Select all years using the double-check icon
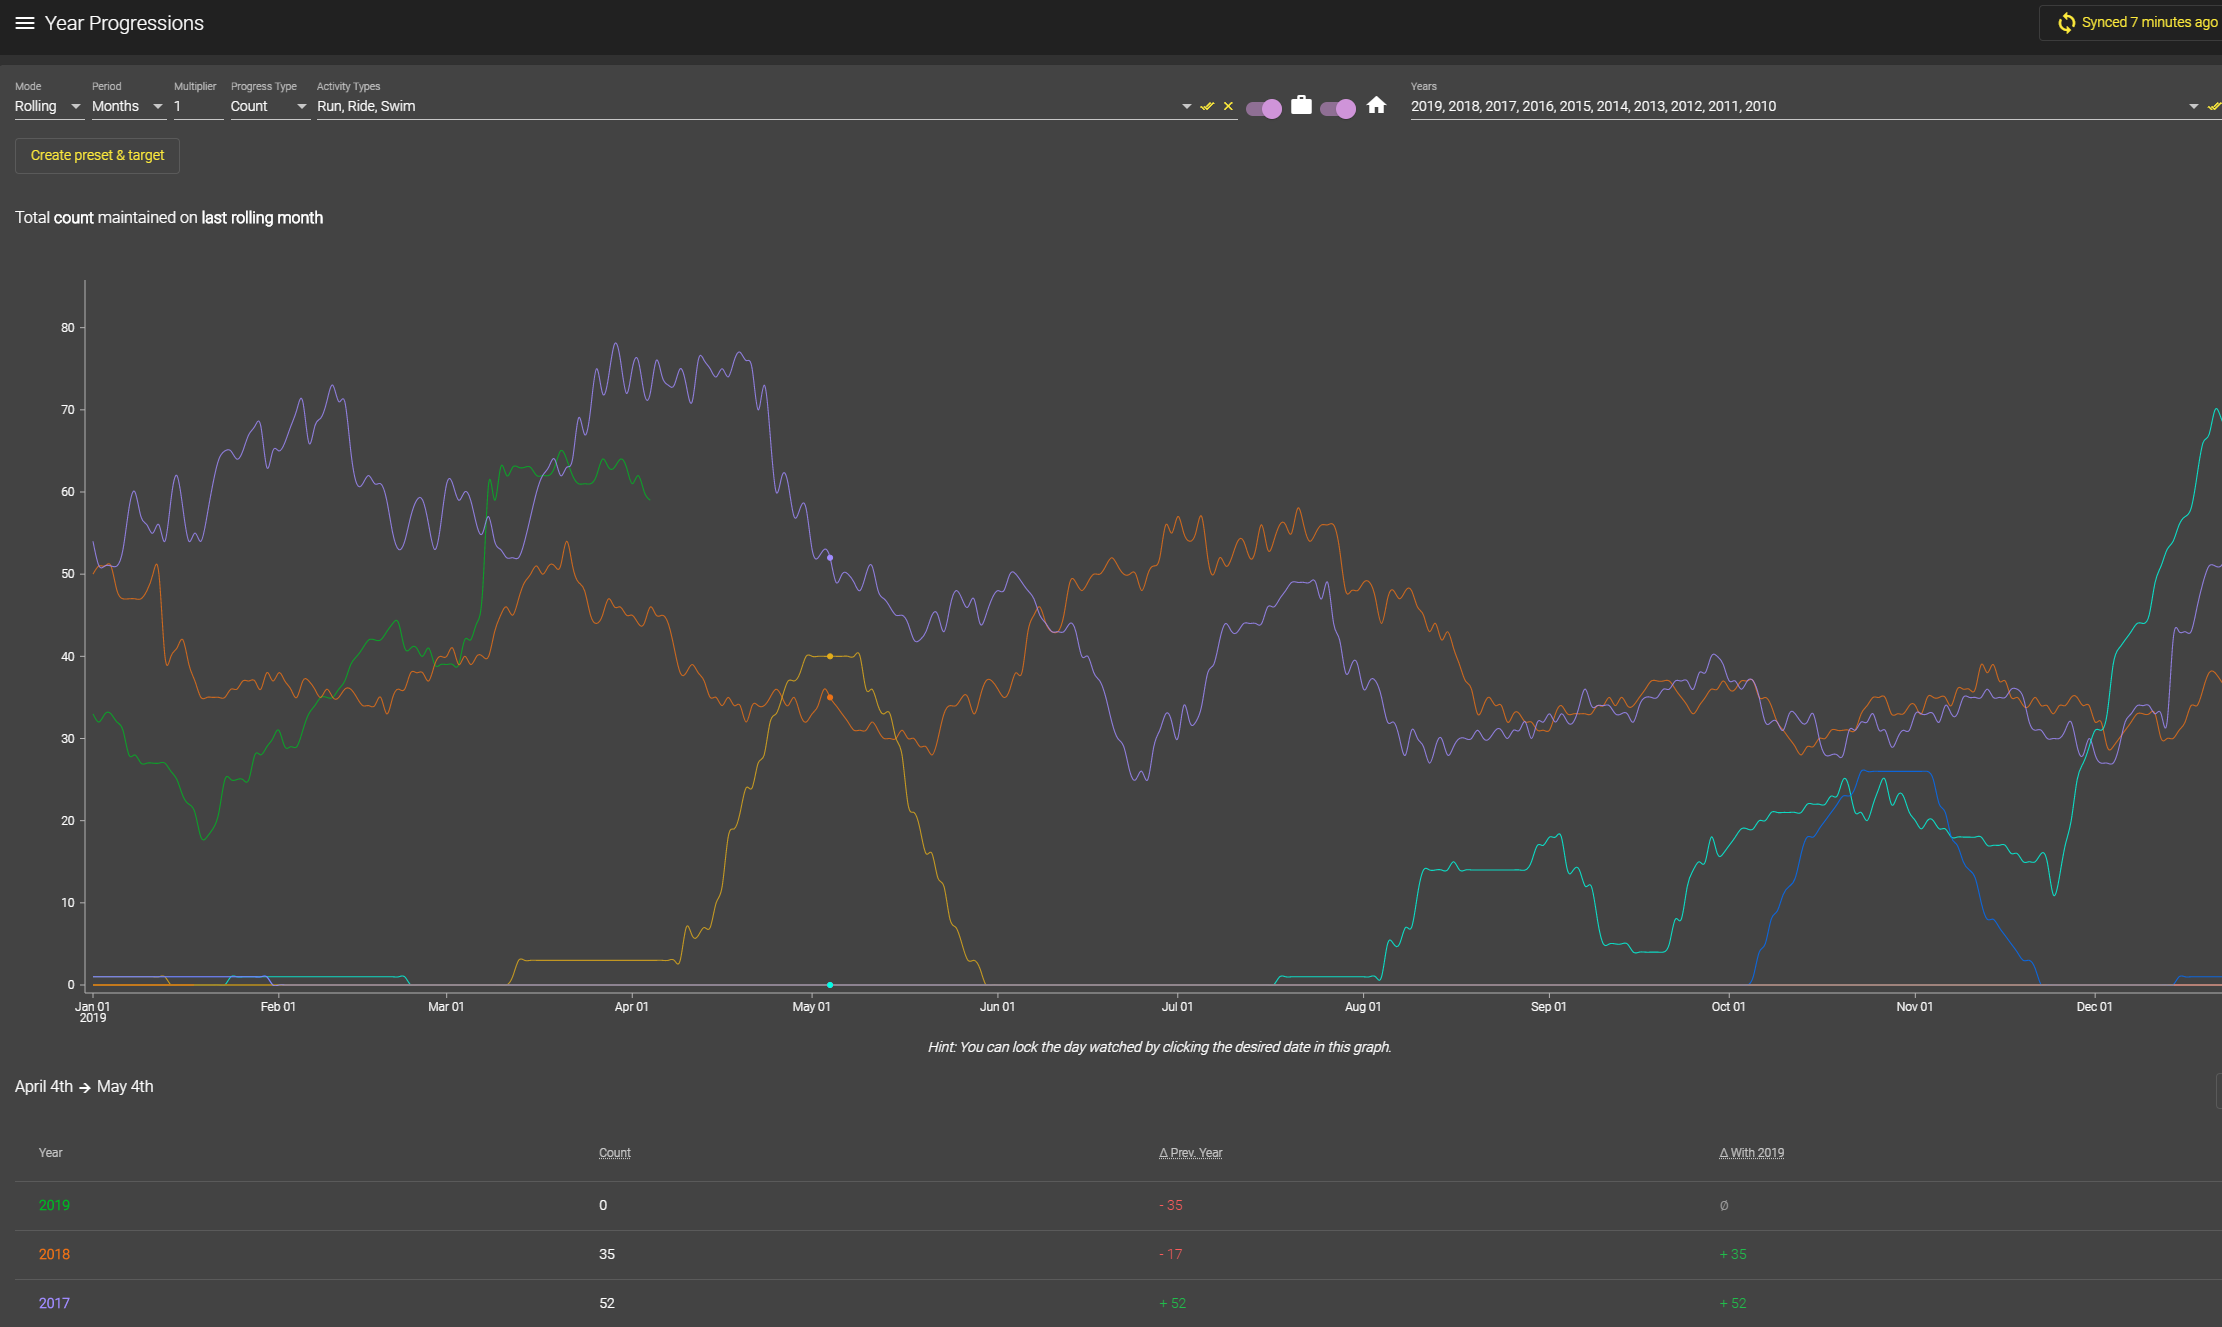Image resolution: width=2222 pixels, height=1327 pixels. point(2213,106)
